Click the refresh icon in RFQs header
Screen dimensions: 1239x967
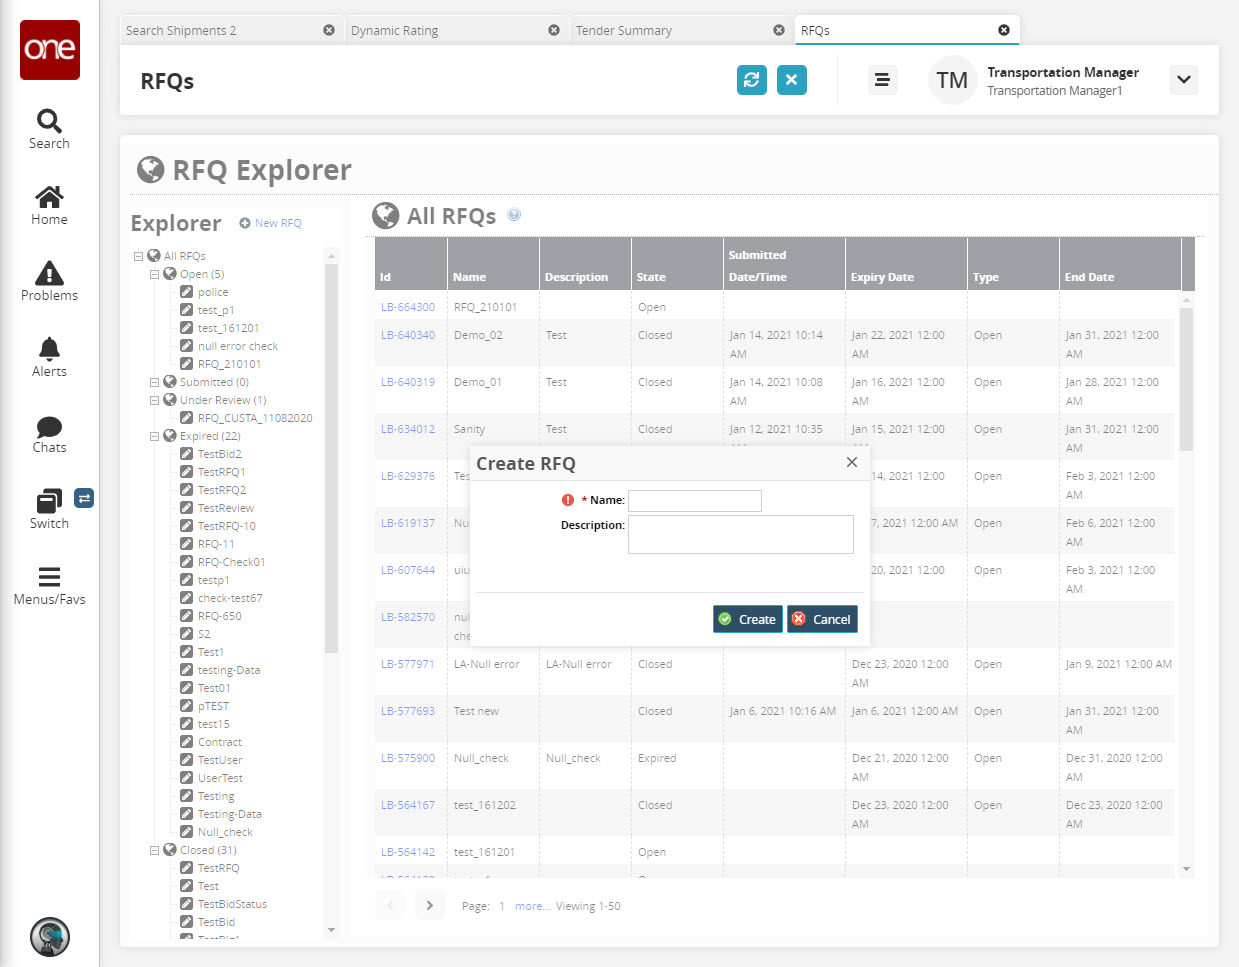click(751, 80)
